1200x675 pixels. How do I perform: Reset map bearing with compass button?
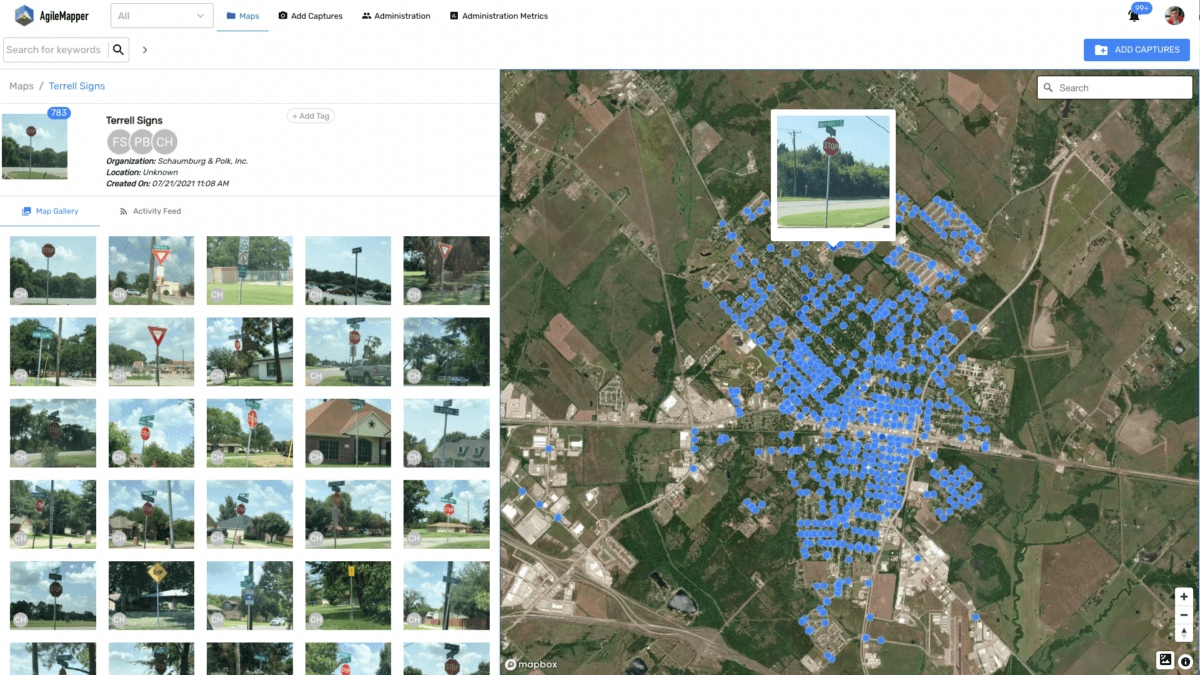(x=1184, y=632)
